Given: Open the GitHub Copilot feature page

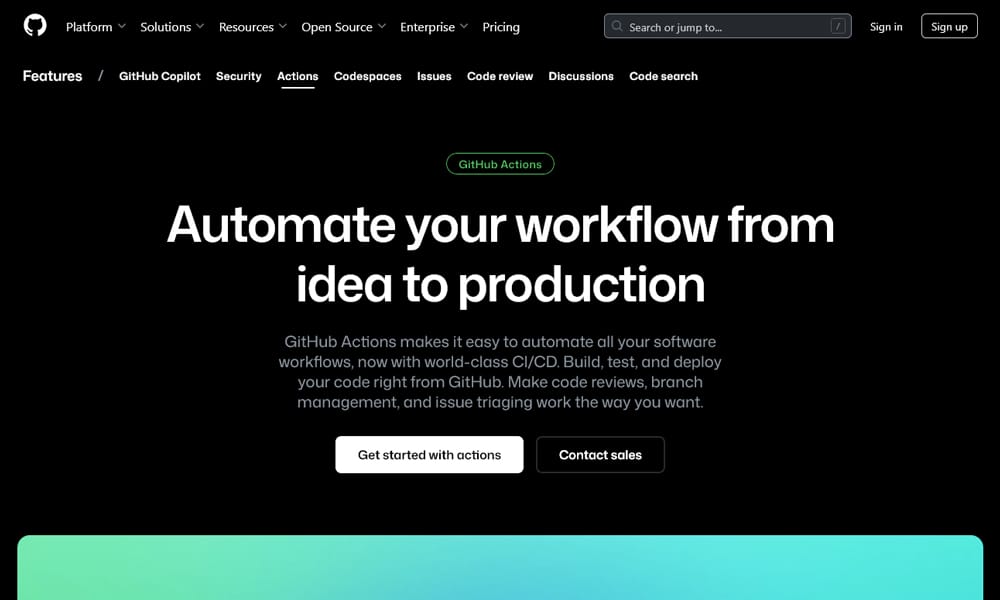Looking at the screenshot, I should (159, 76).
